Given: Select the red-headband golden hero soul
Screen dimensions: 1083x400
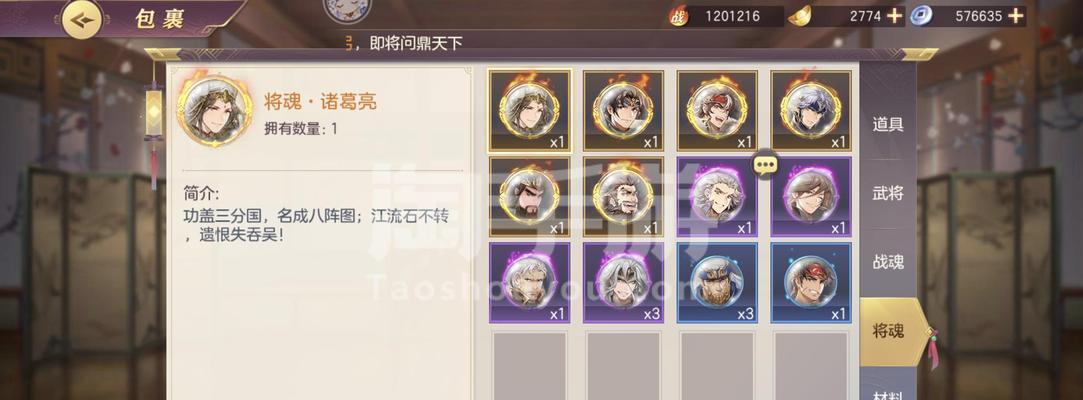Looking at the screenshot, I should click(718, 111).
